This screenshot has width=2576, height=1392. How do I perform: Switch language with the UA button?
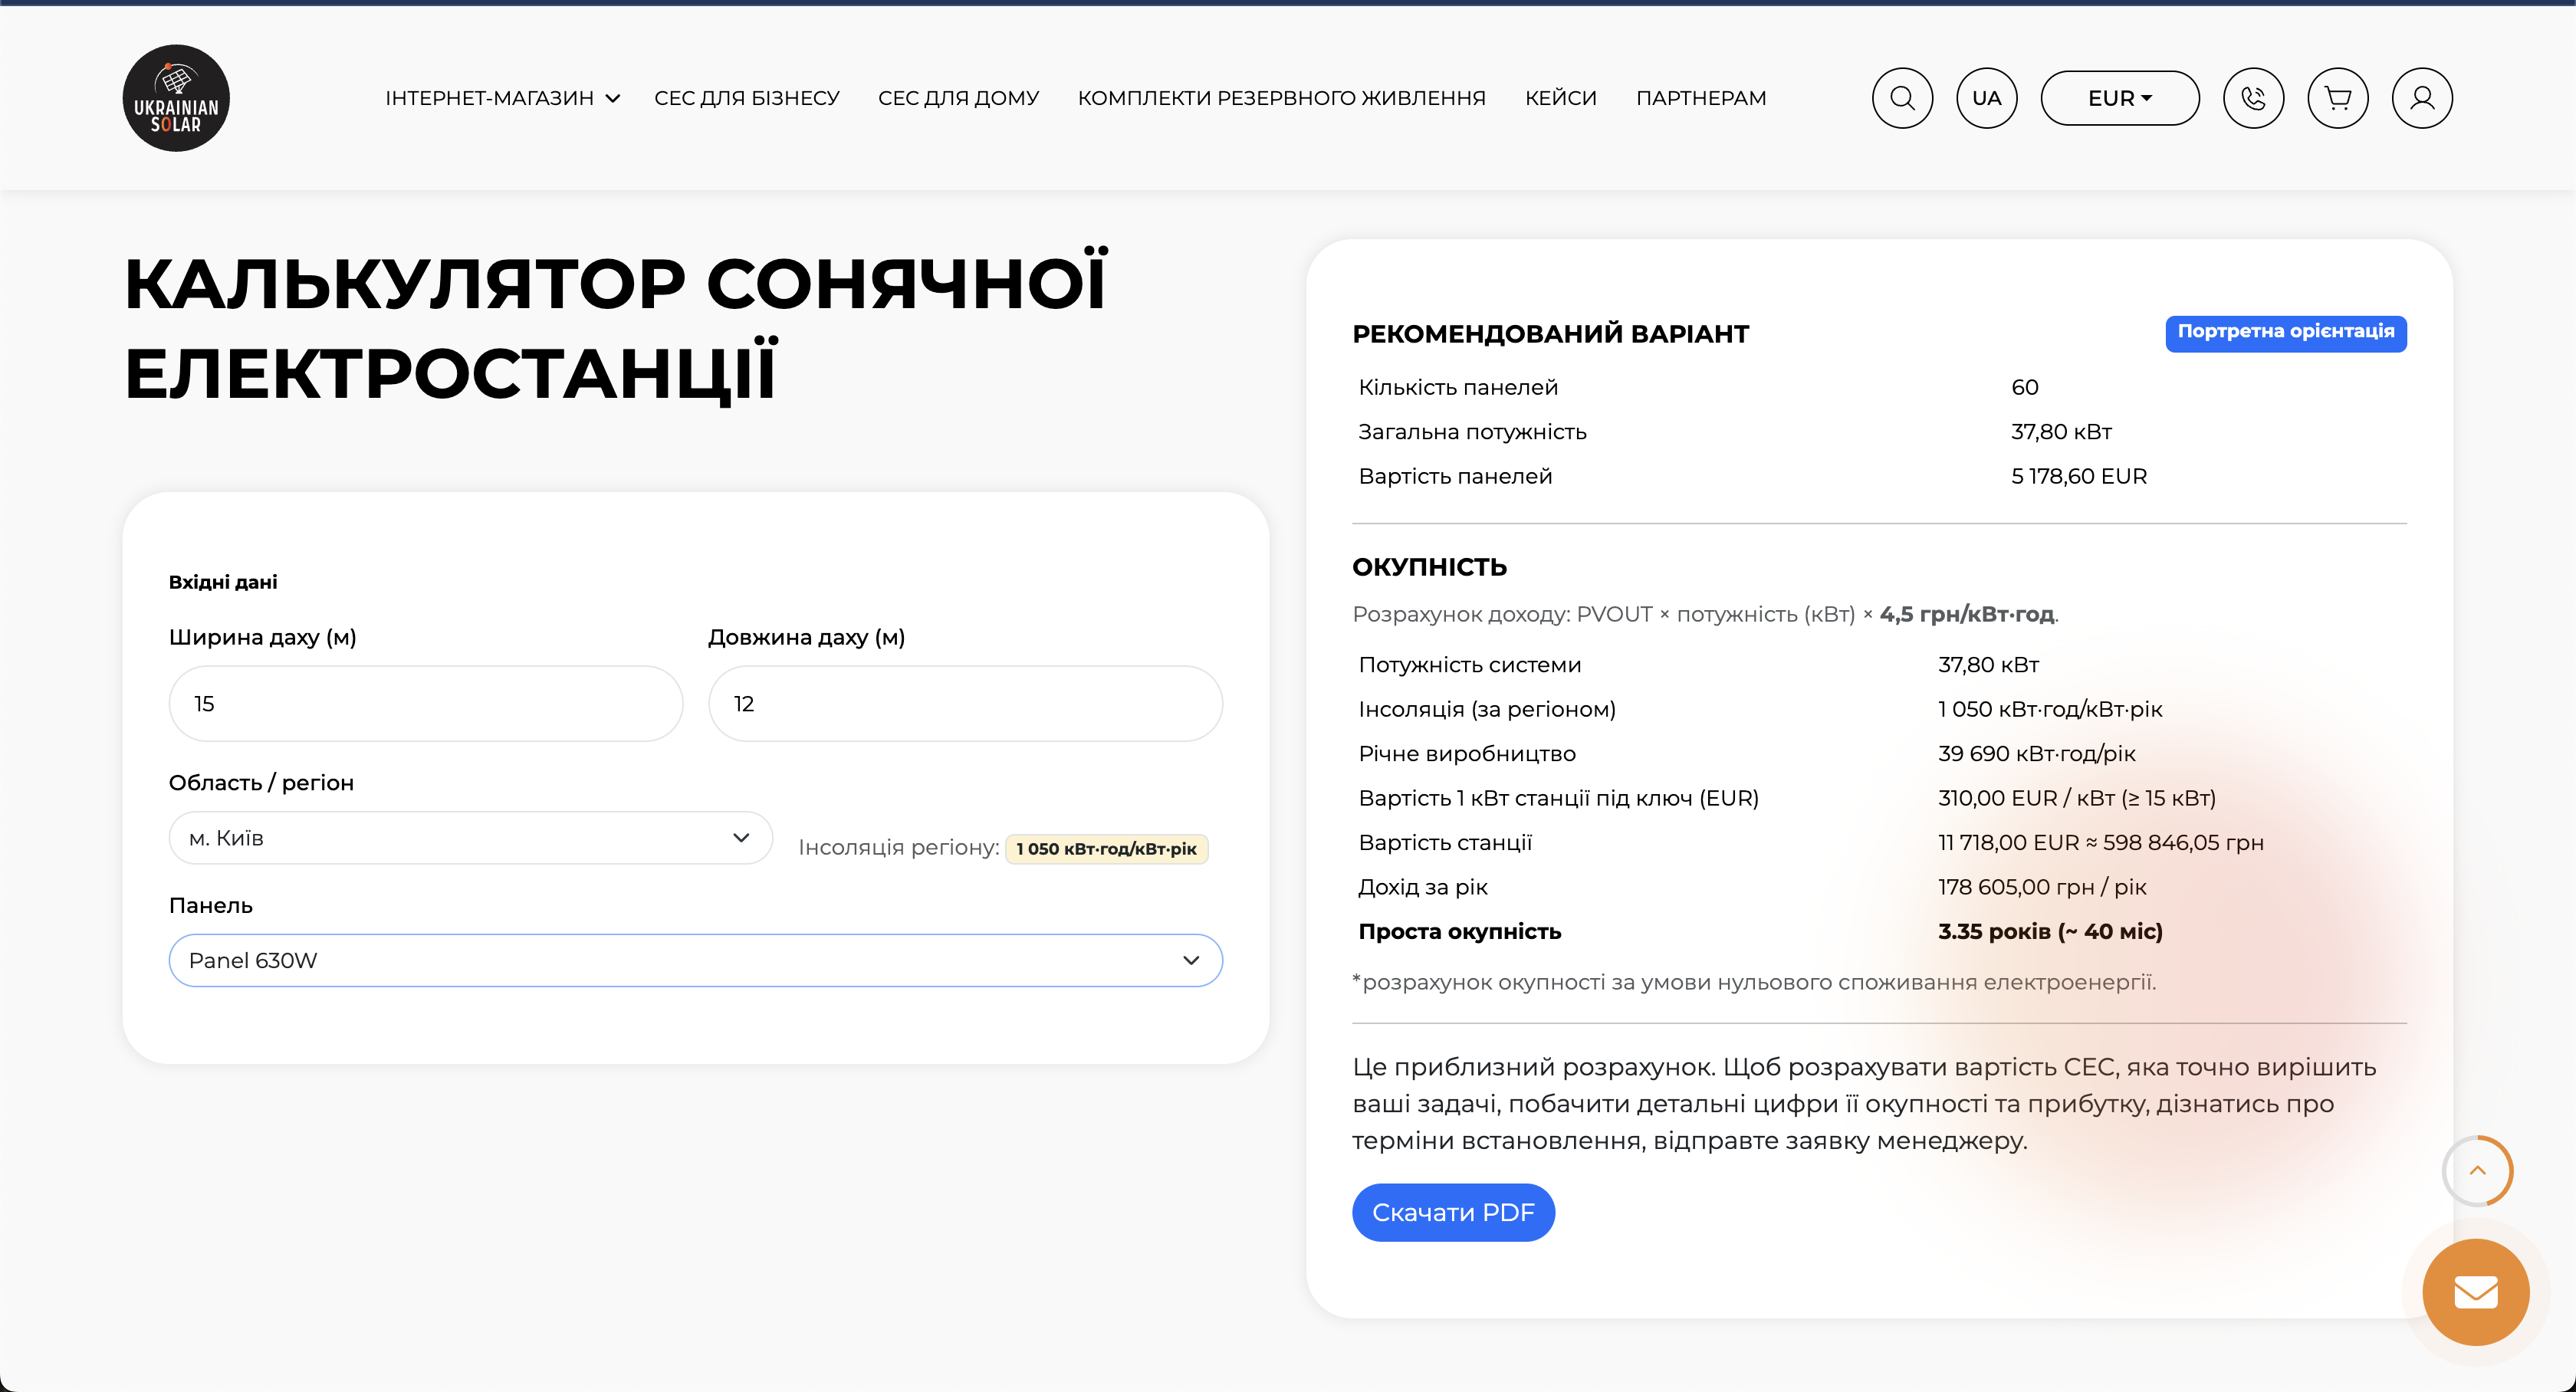(1986, 98)
